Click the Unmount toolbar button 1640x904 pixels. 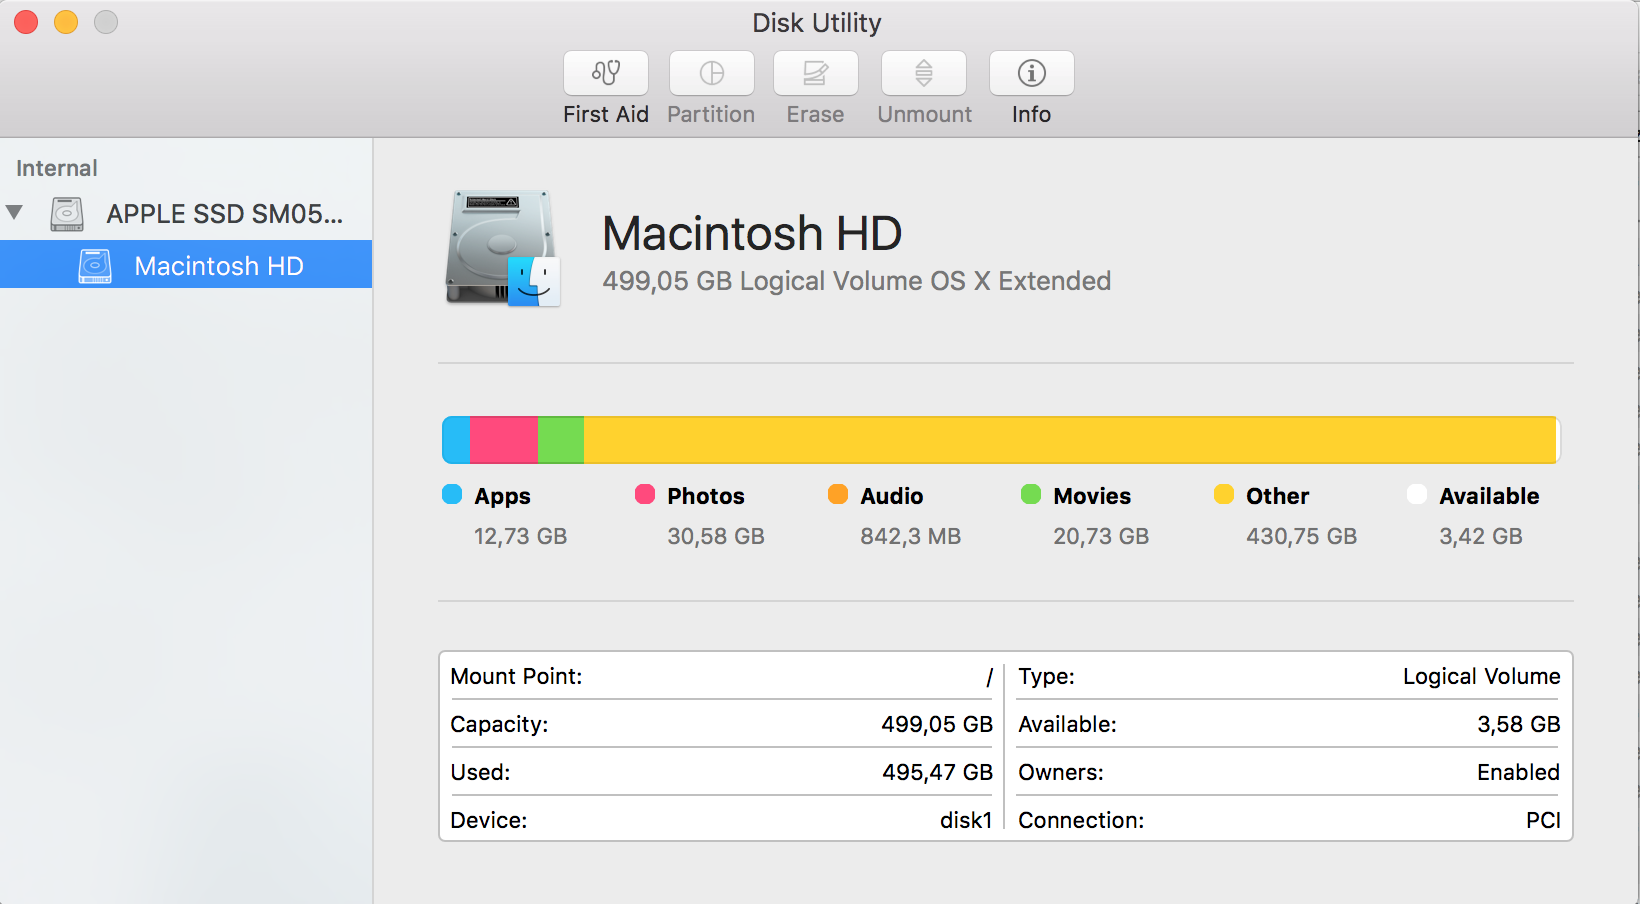point(924,73)
